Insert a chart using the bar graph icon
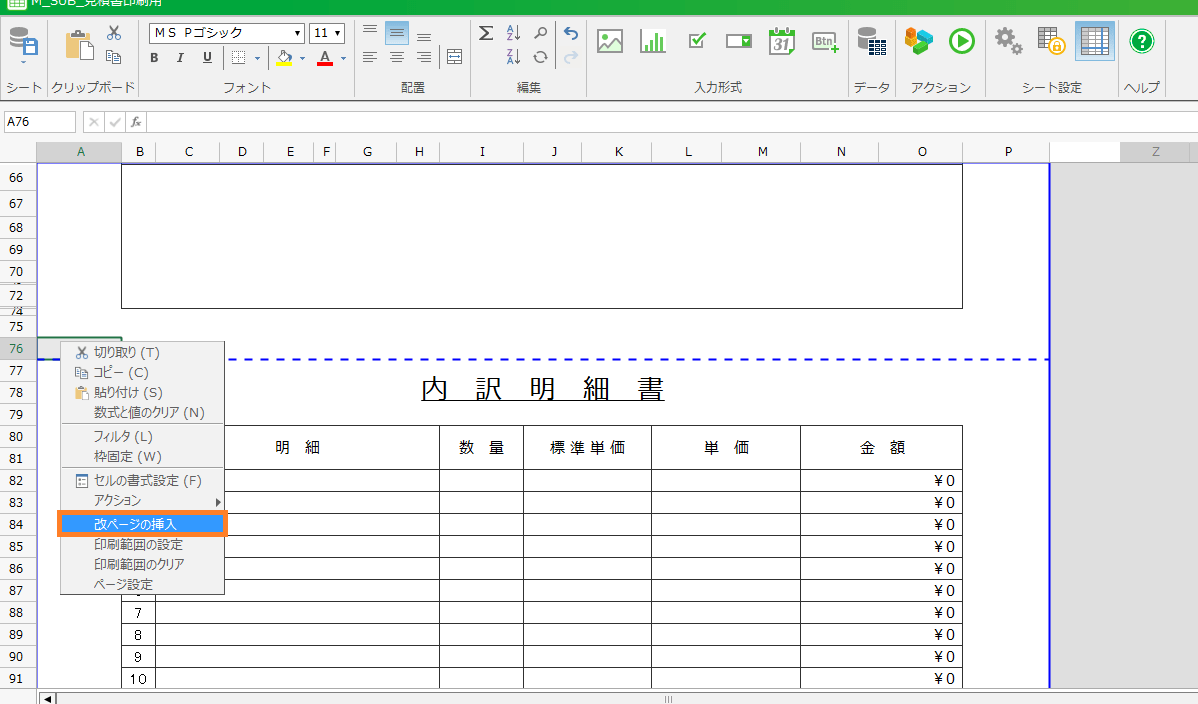1198x704 pixels. pos(653,41)
